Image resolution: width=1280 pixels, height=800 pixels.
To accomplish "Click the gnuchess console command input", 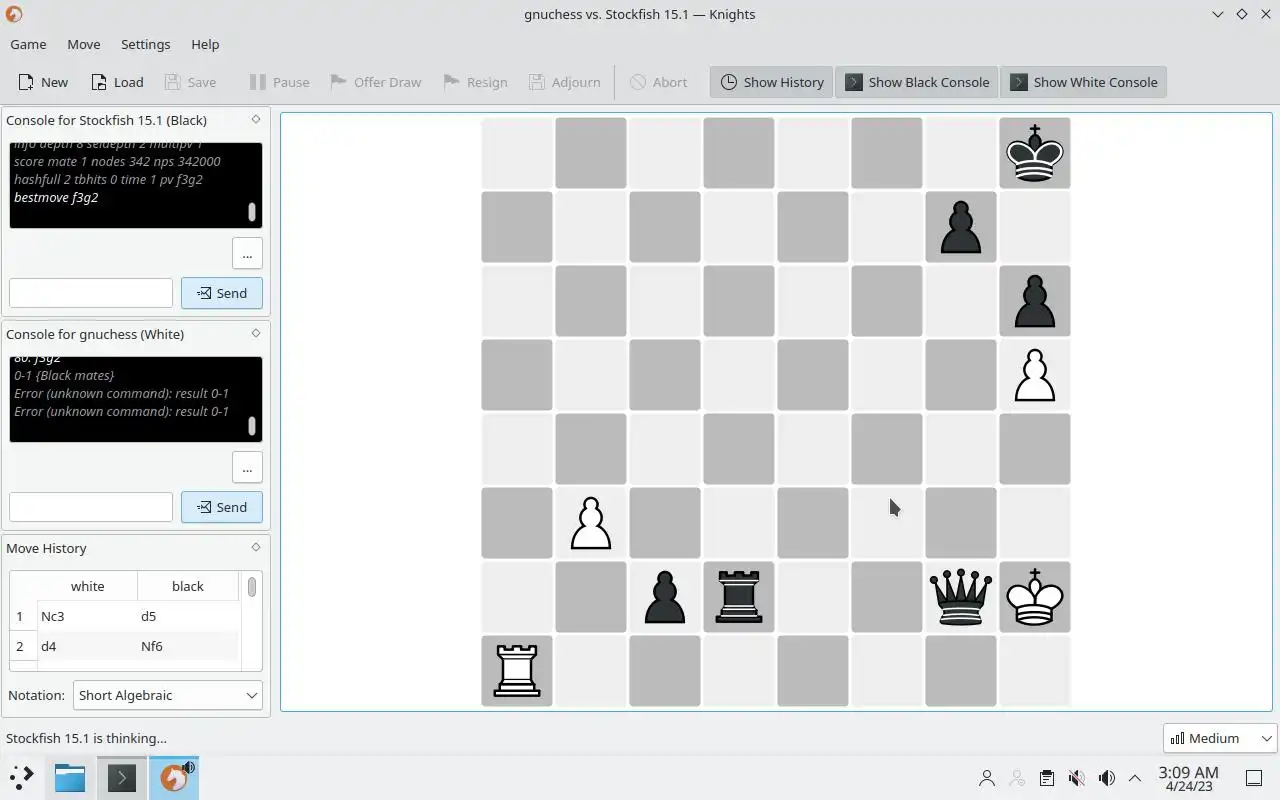I will coord(91,507).
